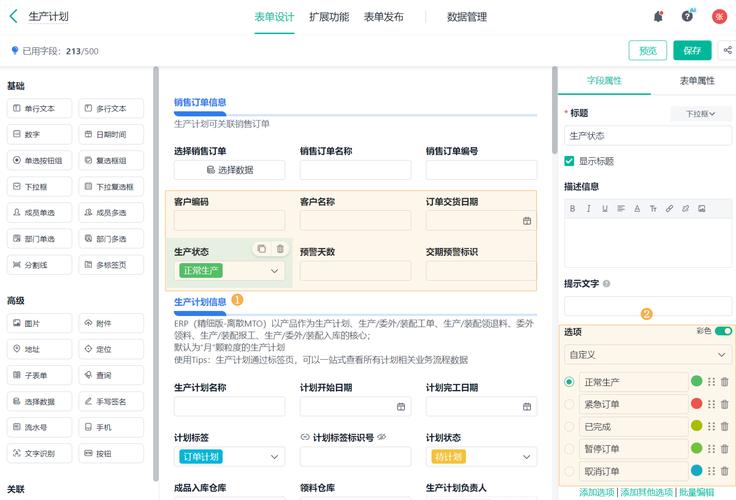This screenshot has width=736, height=500.
Task: Open the help question mark icon
Action: [687, 16]
